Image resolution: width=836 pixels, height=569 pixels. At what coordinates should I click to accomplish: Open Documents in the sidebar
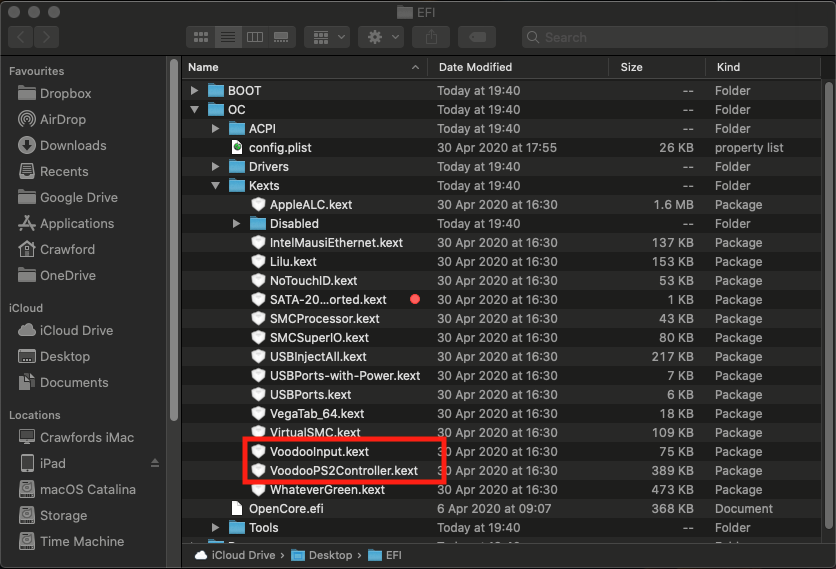click(63, 383)
